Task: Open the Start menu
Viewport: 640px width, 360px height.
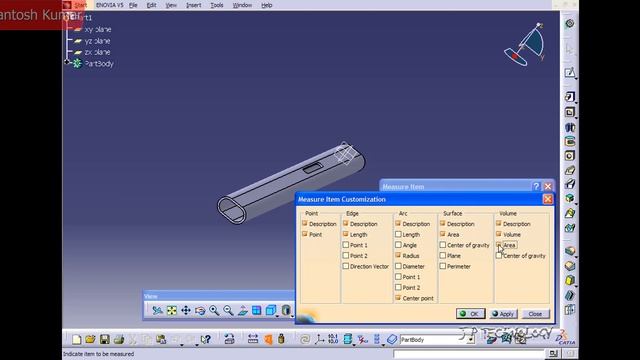Action: (80, 5)
